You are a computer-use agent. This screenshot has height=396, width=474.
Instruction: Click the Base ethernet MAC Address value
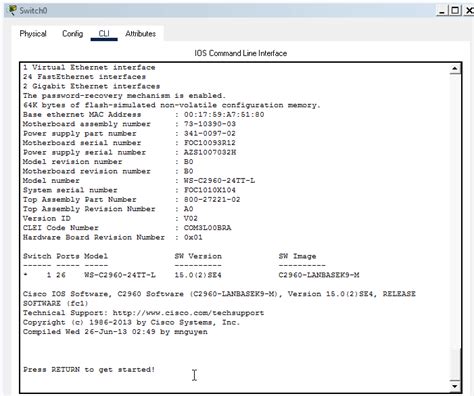click(x=224, y=114)
